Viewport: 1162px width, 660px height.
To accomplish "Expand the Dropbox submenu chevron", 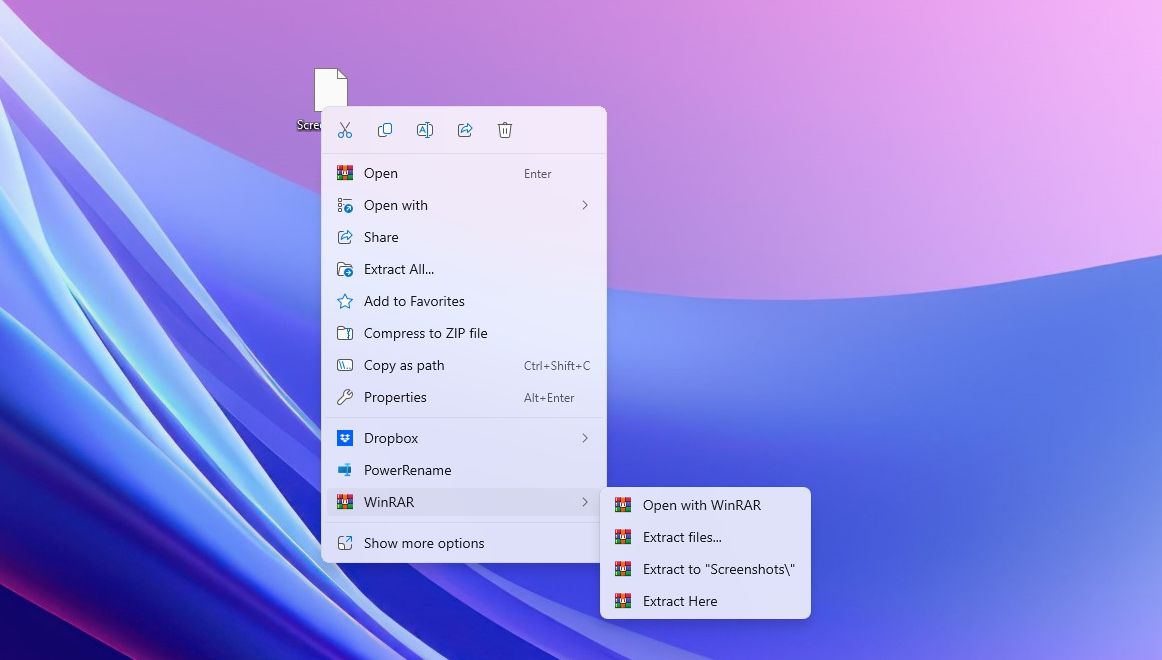I will tap(585, 438).
